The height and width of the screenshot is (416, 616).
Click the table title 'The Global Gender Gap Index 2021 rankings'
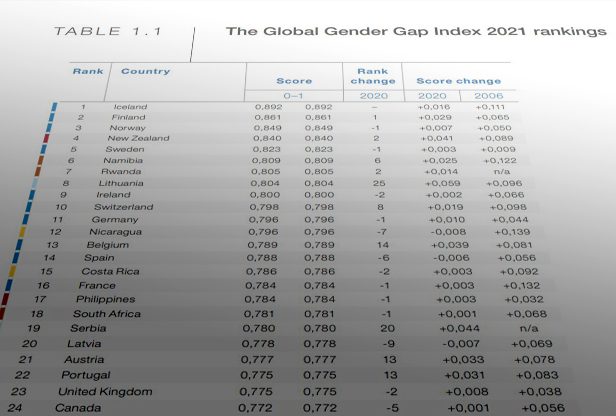(416, 31)
